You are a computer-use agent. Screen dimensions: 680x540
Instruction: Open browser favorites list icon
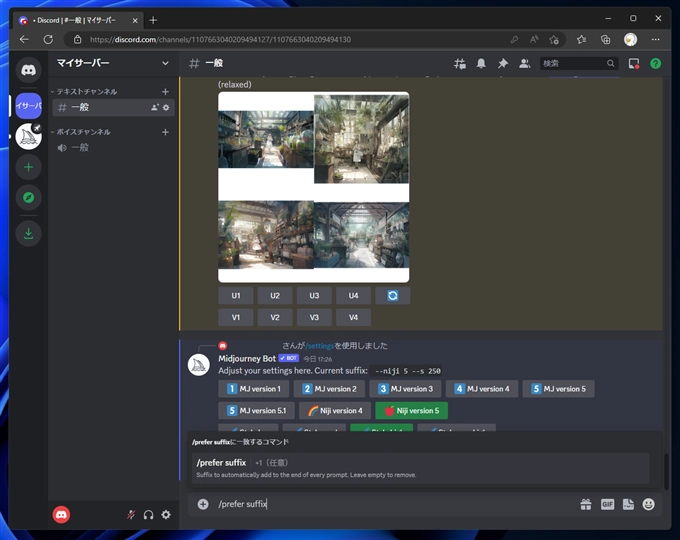click(x=581, y=39)
